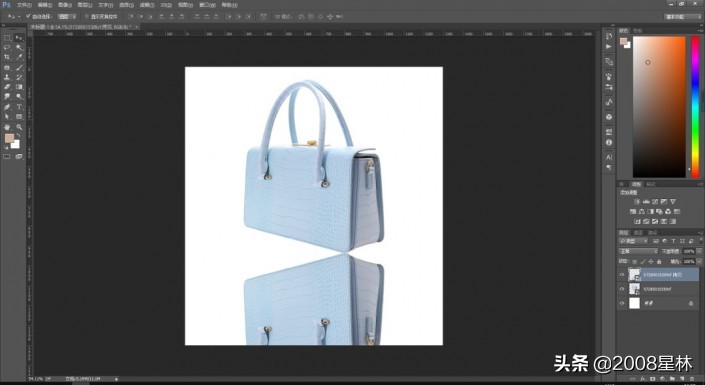
Task: Add layer style with fx icon
Action: 643,379
